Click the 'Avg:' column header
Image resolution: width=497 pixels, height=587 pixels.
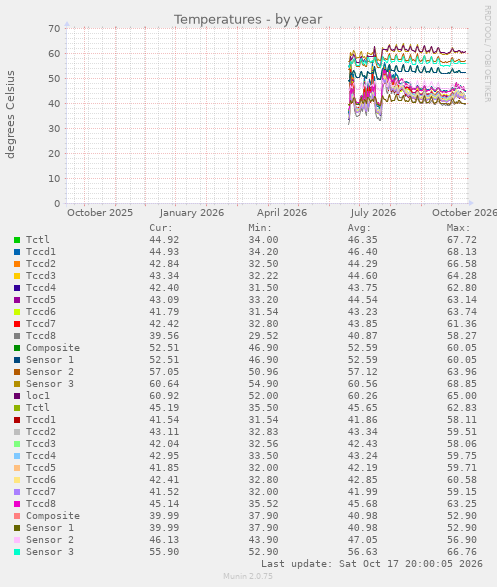coord(359,228)
